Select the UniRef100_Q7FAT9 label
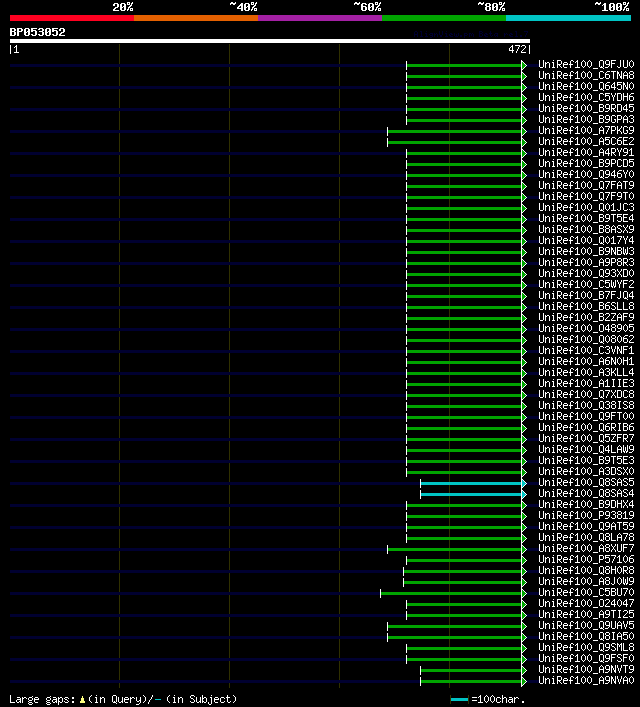Viewport: 640px width, 707px height. pyautogui.click(x=586, y=185)
